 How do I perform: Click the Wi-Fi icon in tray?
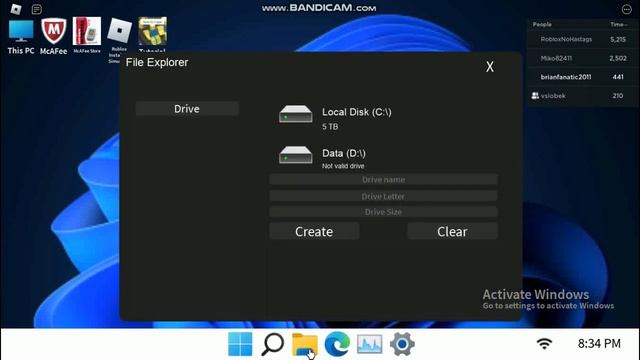click(x=544, y=344)
